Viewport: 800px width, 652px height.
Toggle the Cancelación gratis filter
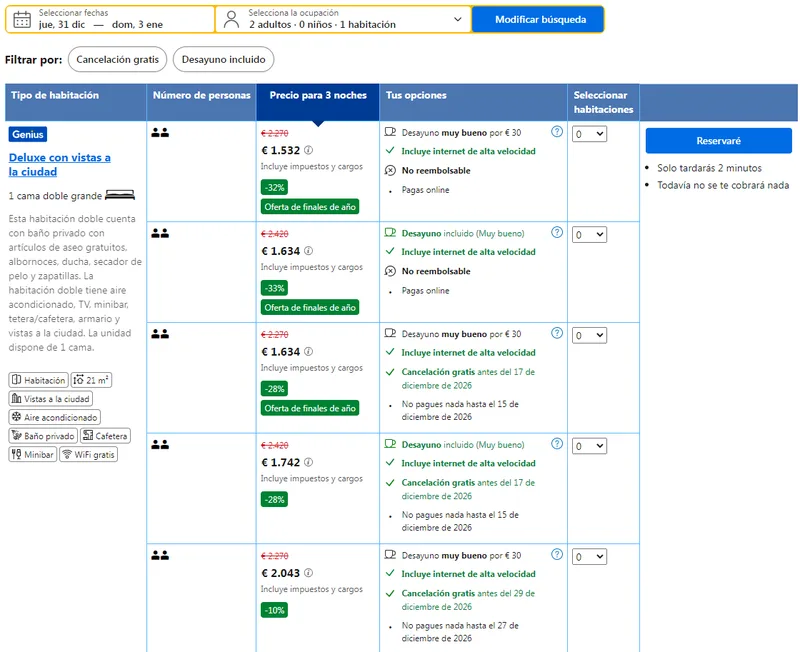tap(117, 59)
